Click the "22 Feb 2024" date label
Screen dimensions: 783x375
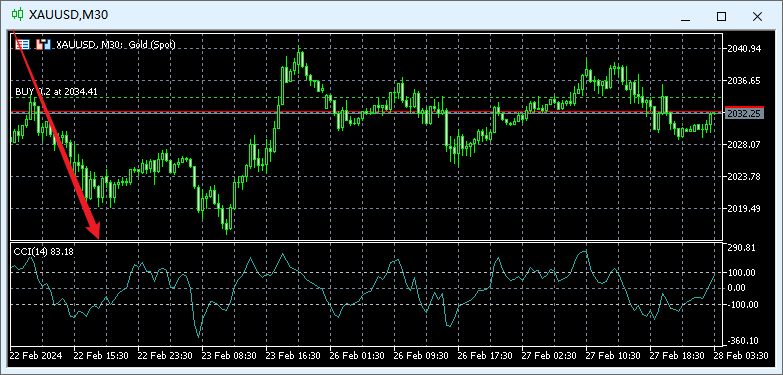point(36,356)
